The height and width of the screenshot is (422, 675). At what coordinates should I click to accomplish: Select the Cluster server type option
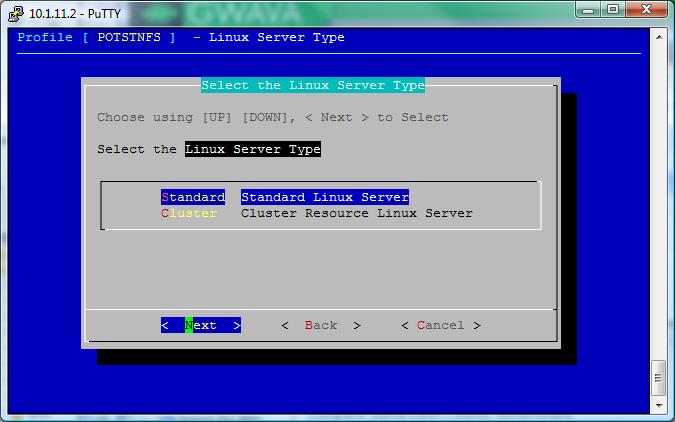tap(189, 213)
